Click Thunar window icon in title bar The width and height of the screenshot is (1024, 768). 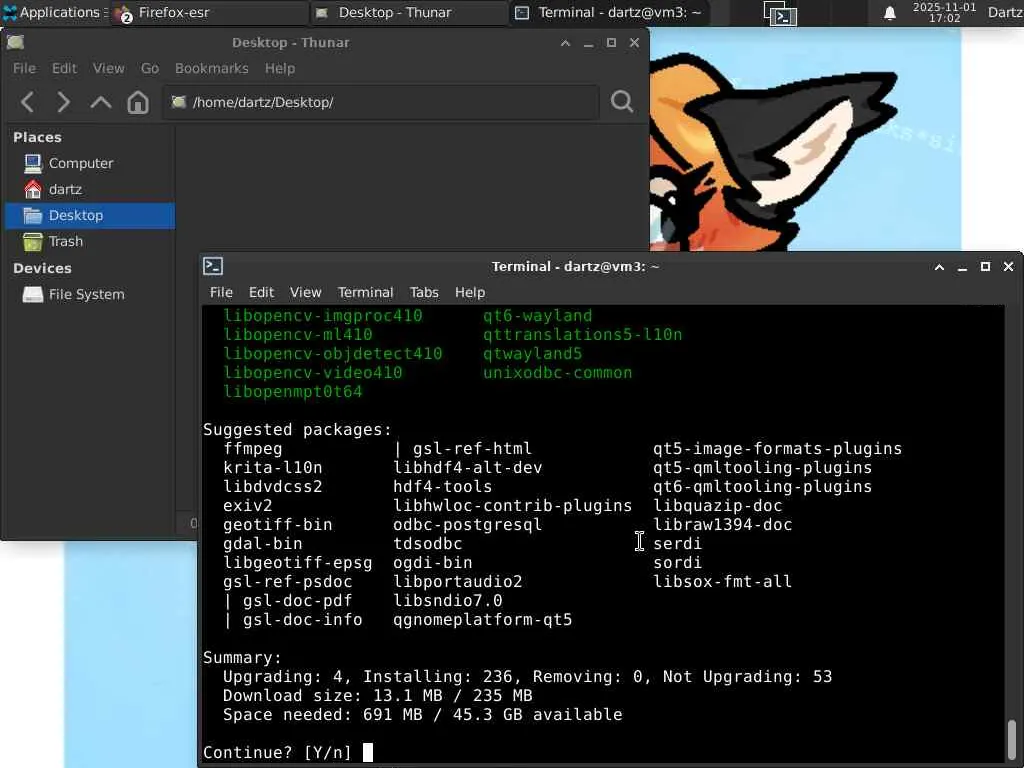[x=16, y=42]
